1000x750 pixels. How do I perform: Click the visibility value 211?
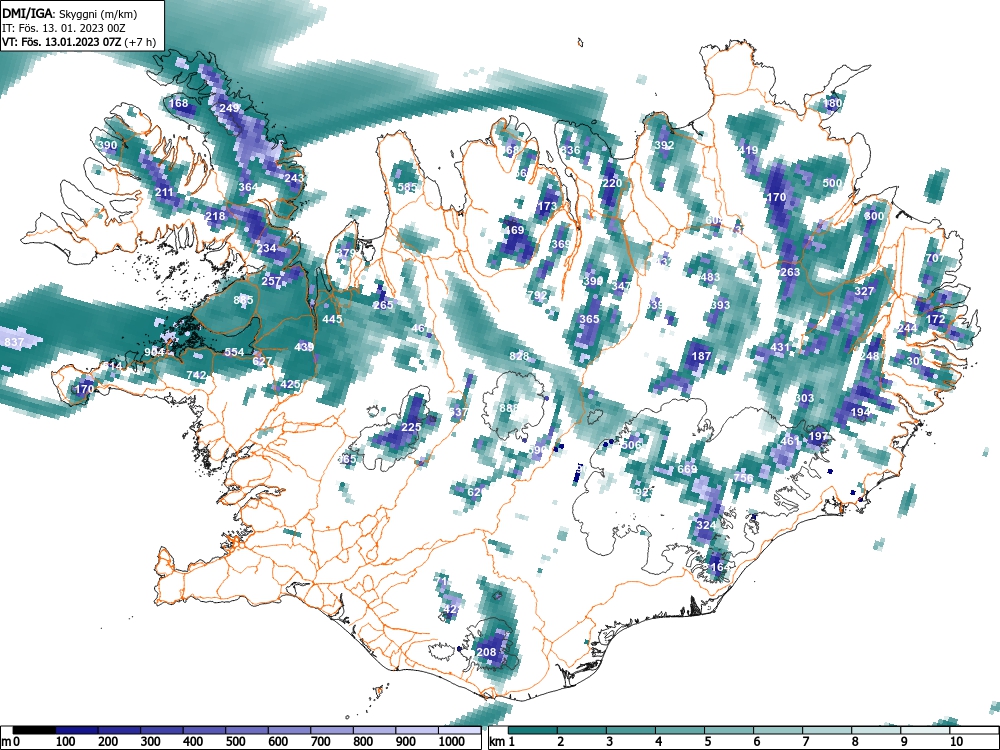164,193
